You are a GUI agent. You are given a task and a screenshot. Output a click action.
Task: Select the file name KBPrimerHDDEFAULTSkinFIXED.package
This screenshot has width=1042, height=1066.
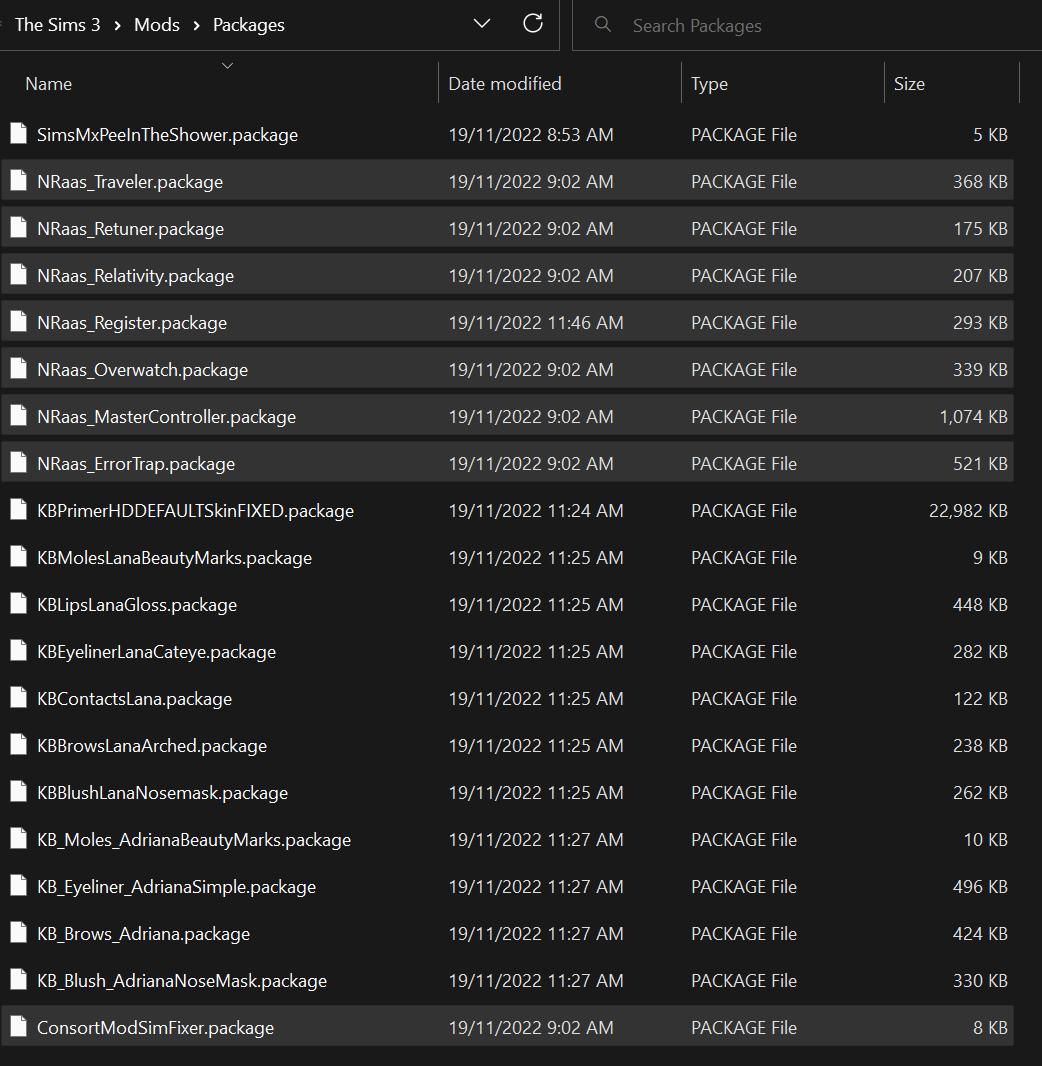196,510
